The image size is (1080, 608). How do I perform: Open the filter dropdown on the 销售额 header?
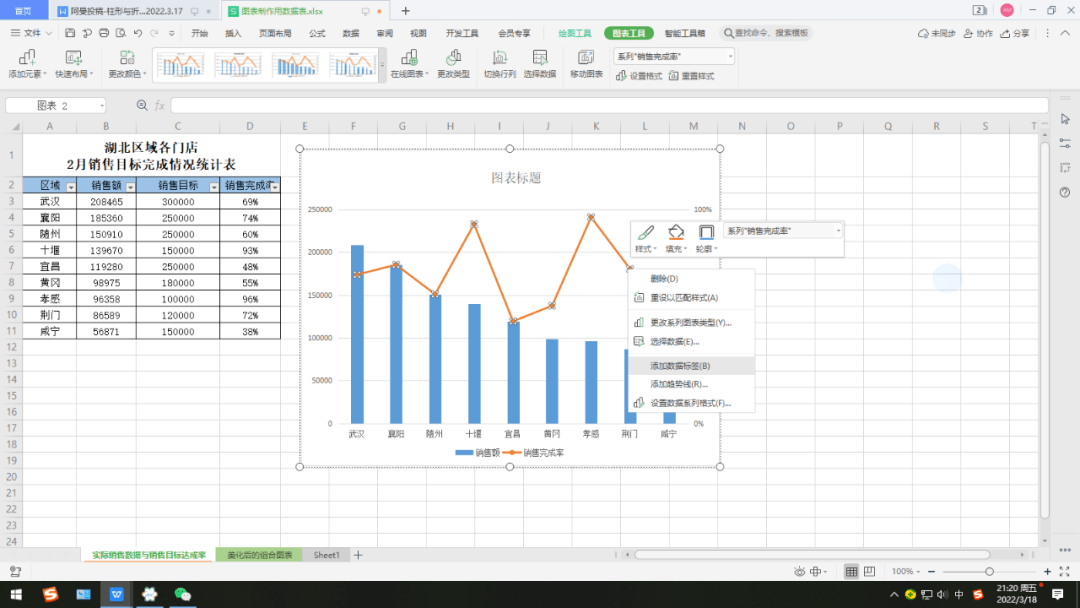(130, 187)
